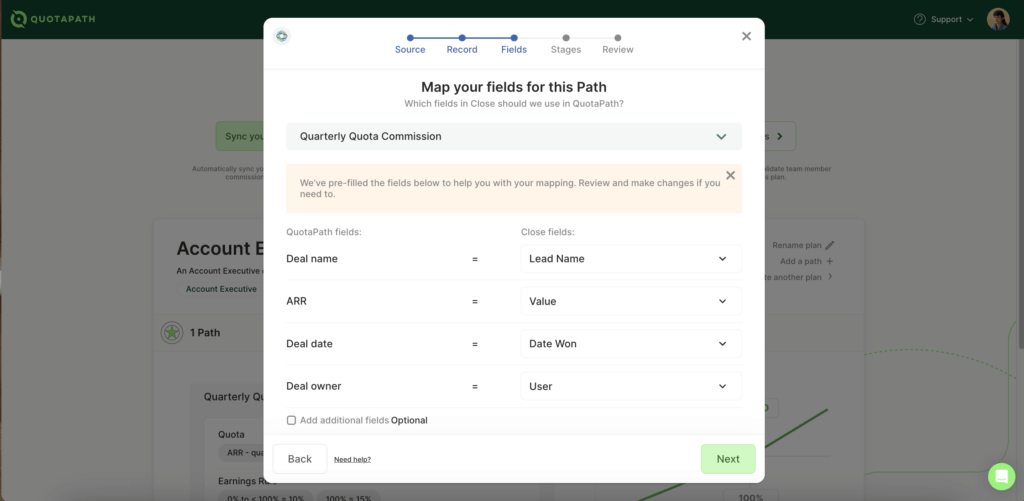Screen dimensions: 1024x501
Task: Dismiss the pre-filled fields notice
Action: 730,175
